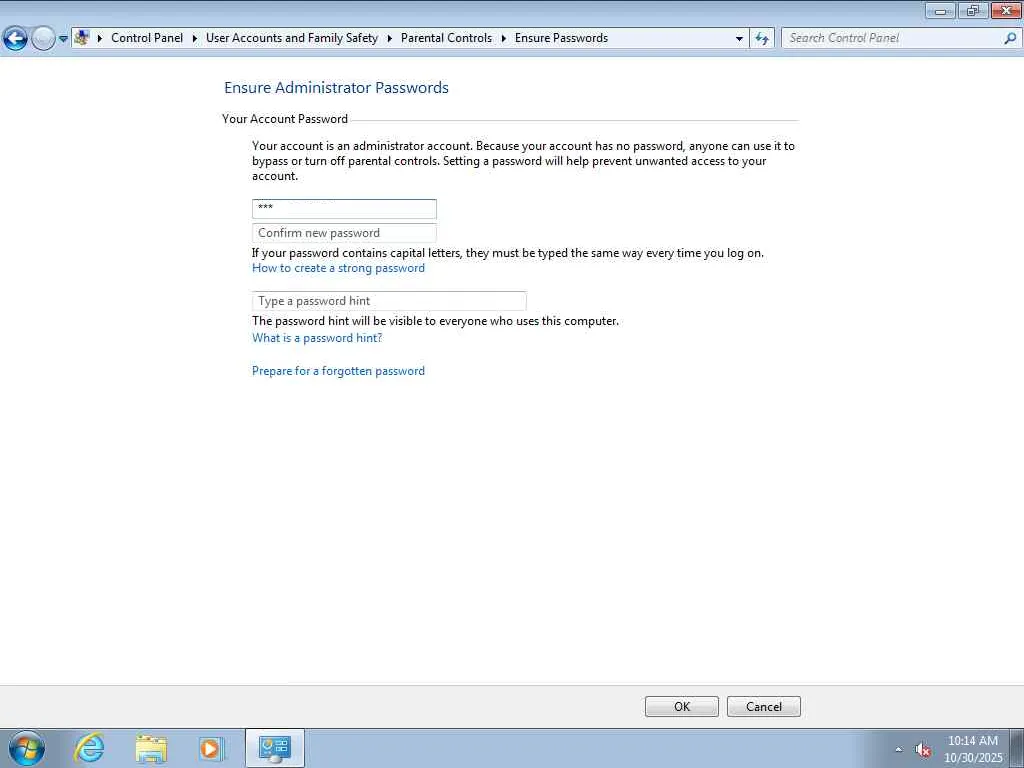Viewport: 1024px width, 768px height.
Task: Click the Control Panel icon in address bar
Action: [82, 38]
